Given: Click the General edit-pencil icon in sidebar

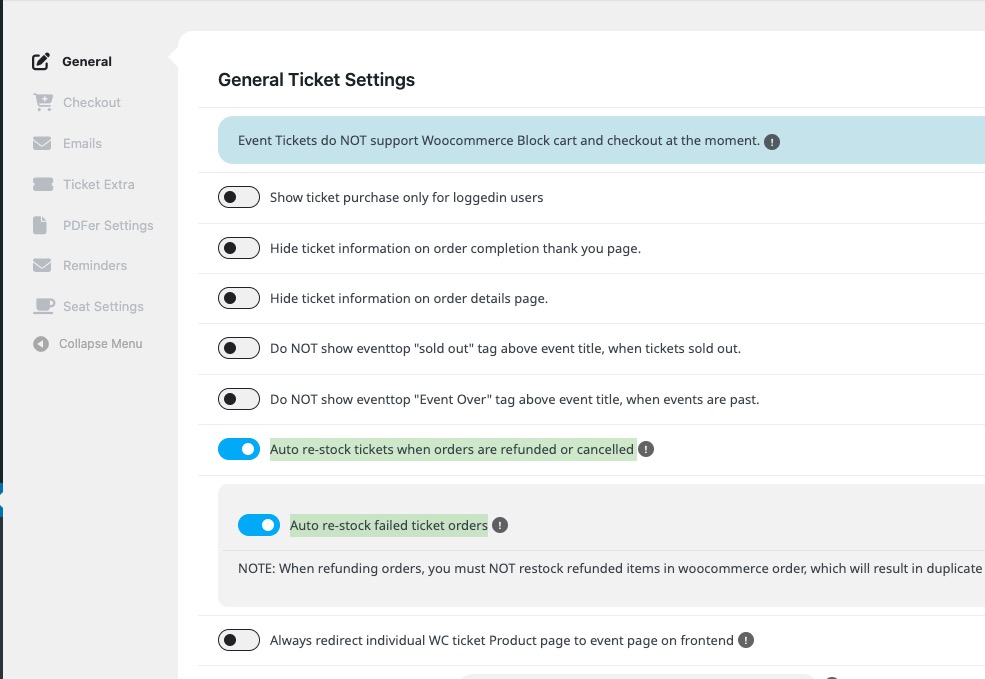Looking at the screenshot, I should click(x=41, y=62).
